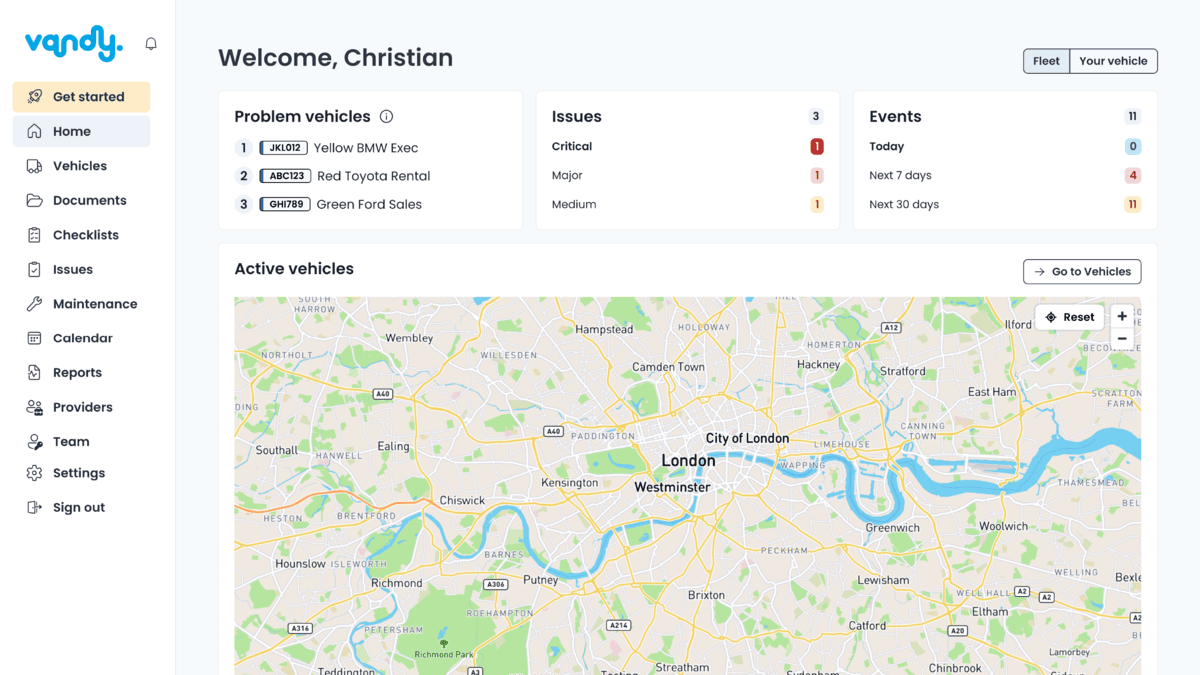The width and height of the screenshot is (1200, 675).
Task: Open Checklists in the sidebar
Action: 81,235
